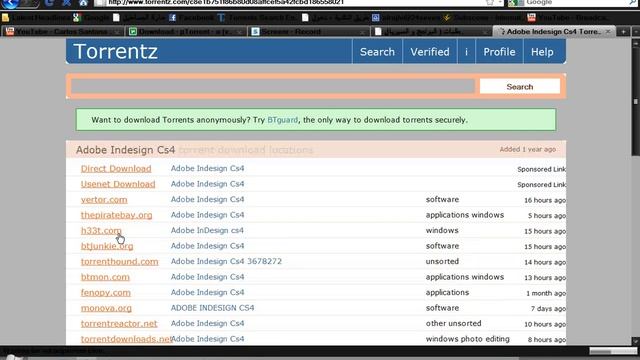Open the torrentreactor.net torrent link
The image size is (640, 360).
tap(119, 324)
